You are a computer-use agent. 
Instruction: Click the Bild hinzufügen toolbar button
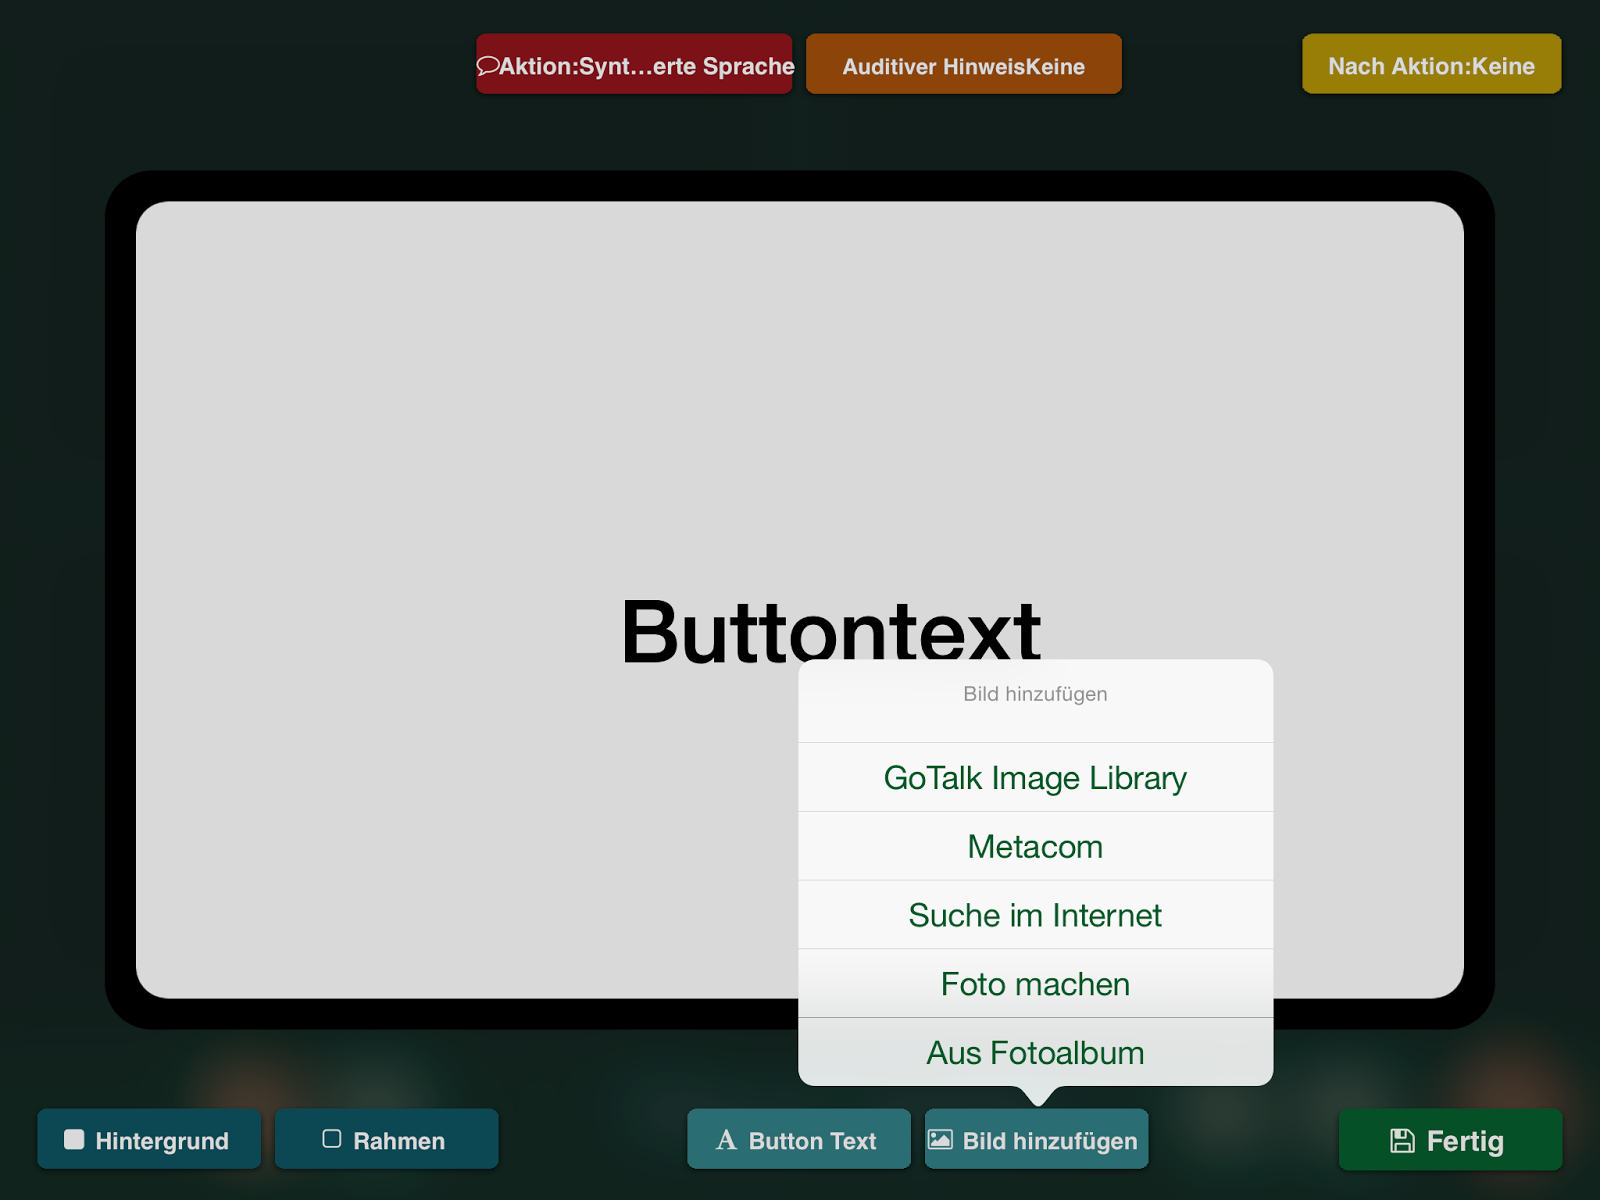pos(1036,1139)
